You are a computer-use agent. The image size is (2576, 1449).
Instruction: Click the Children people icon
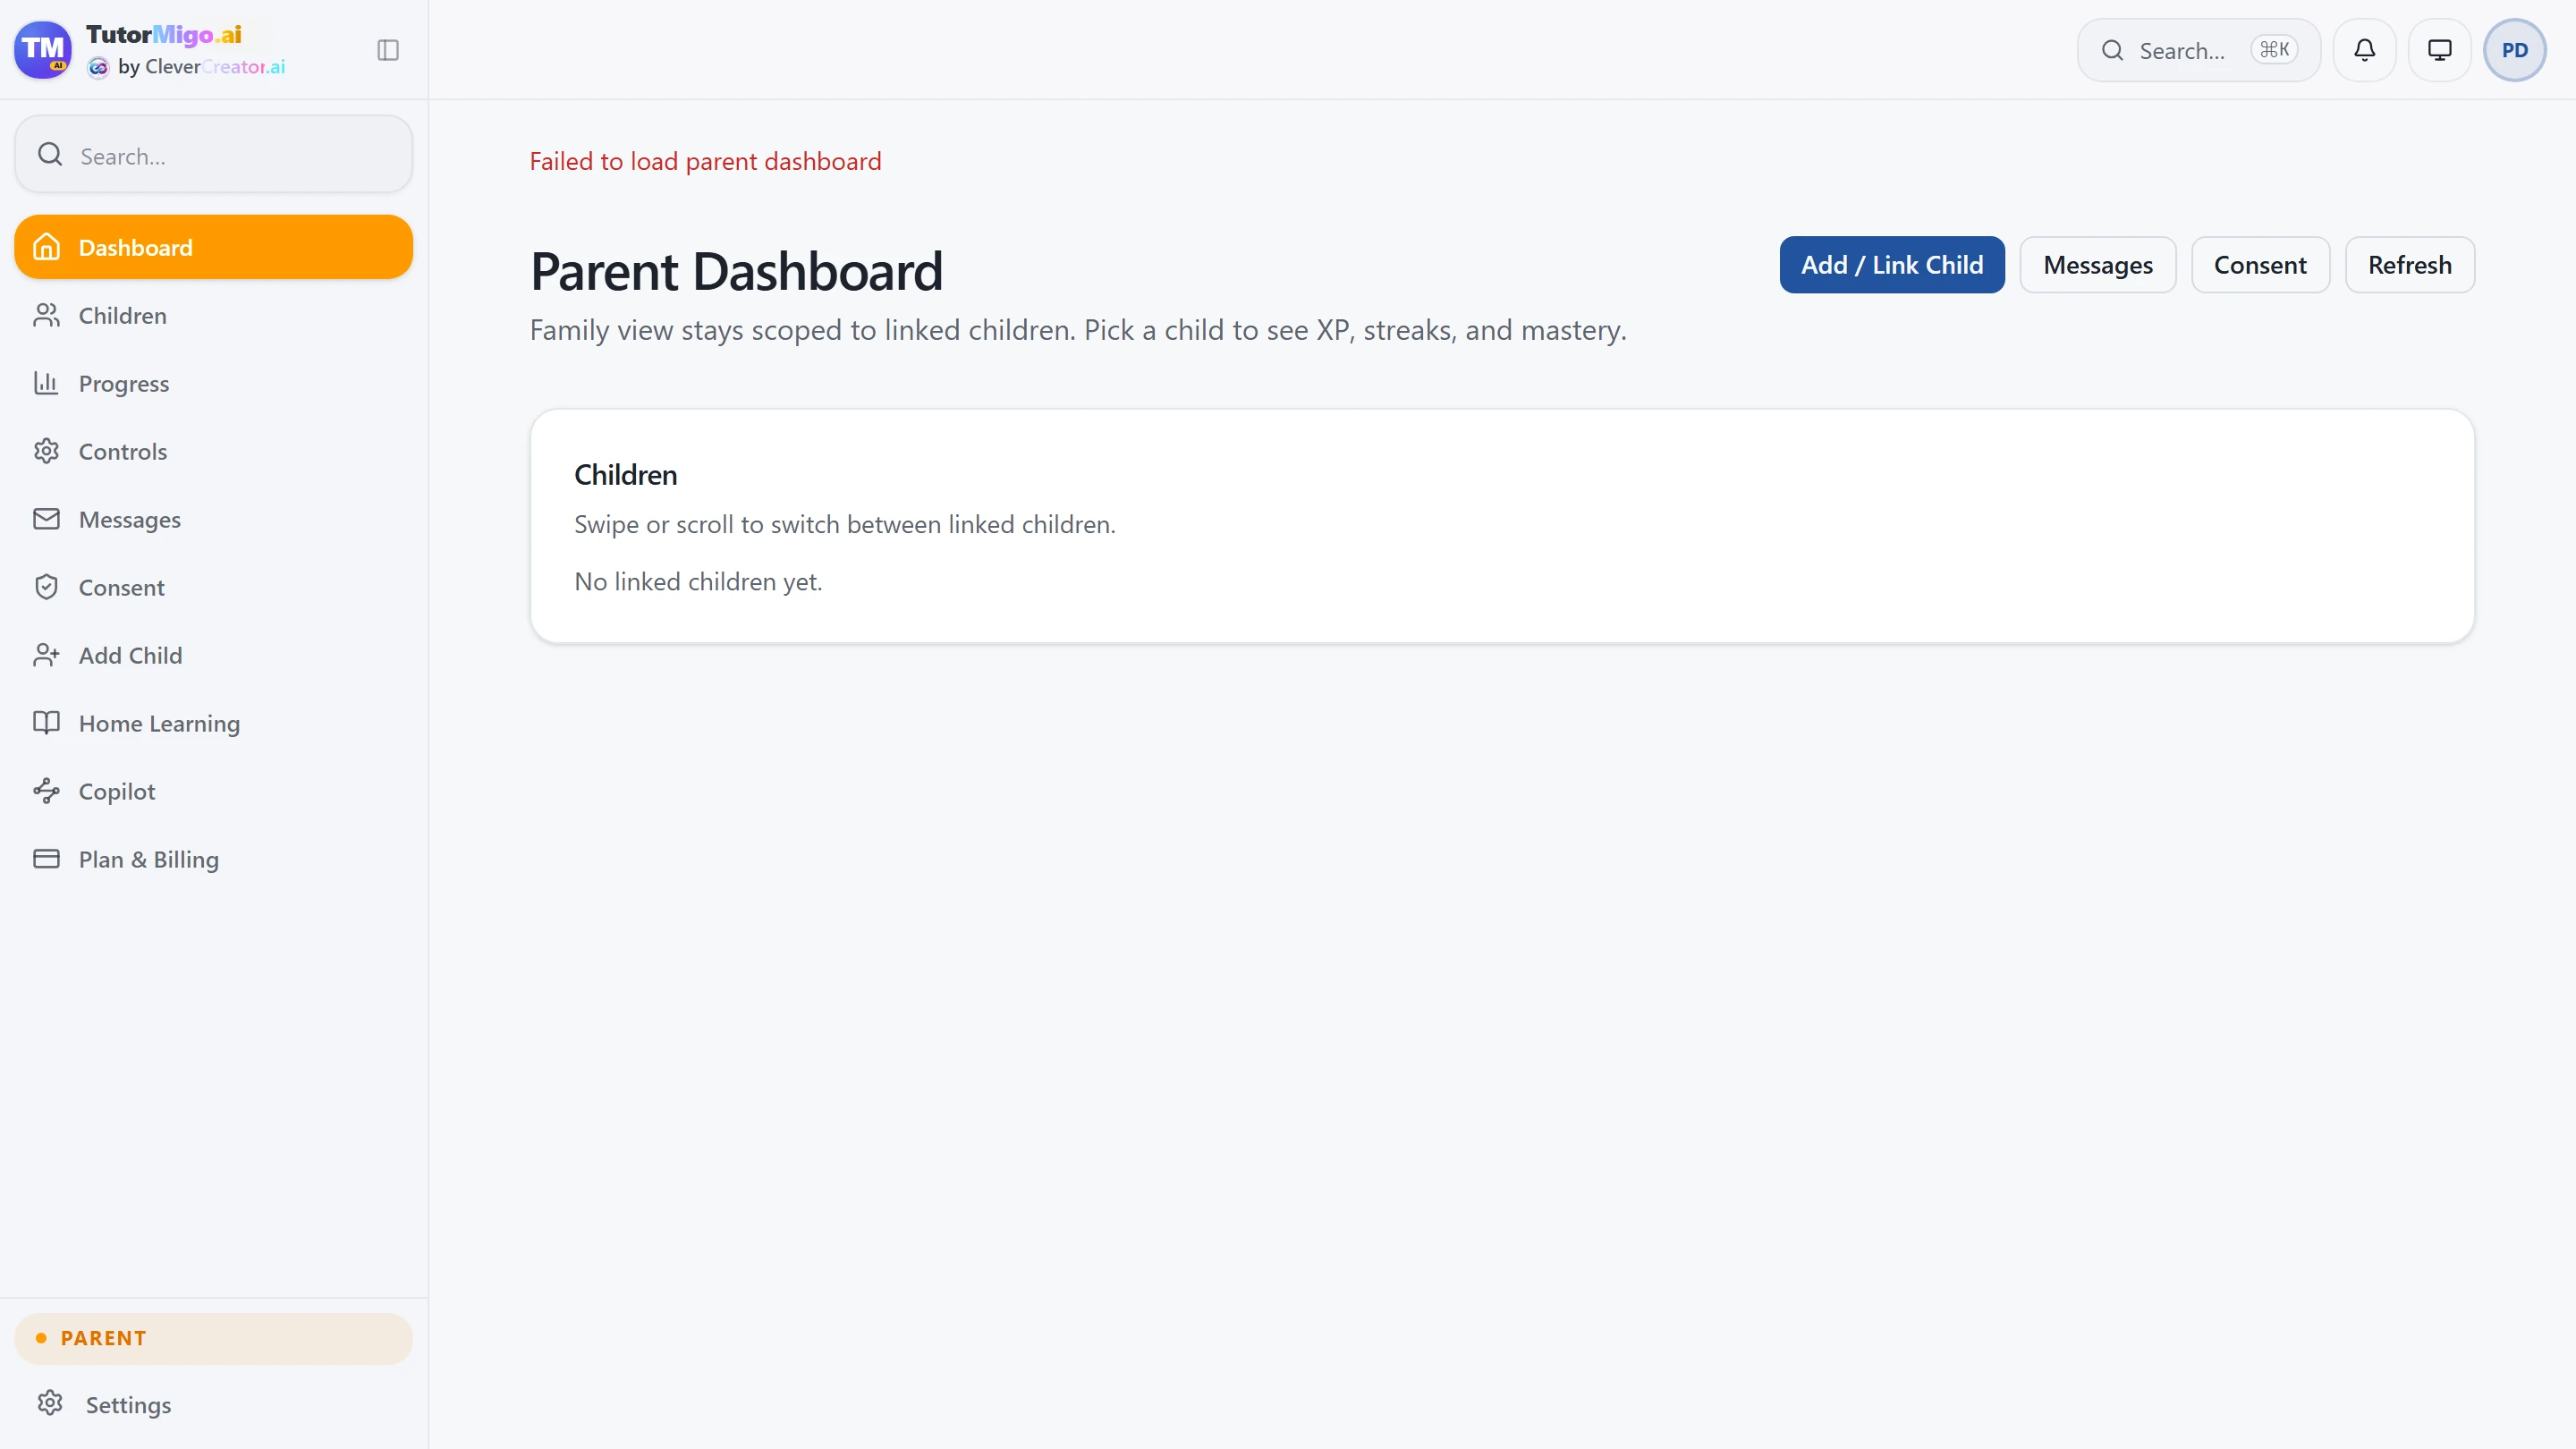[47, 315]
